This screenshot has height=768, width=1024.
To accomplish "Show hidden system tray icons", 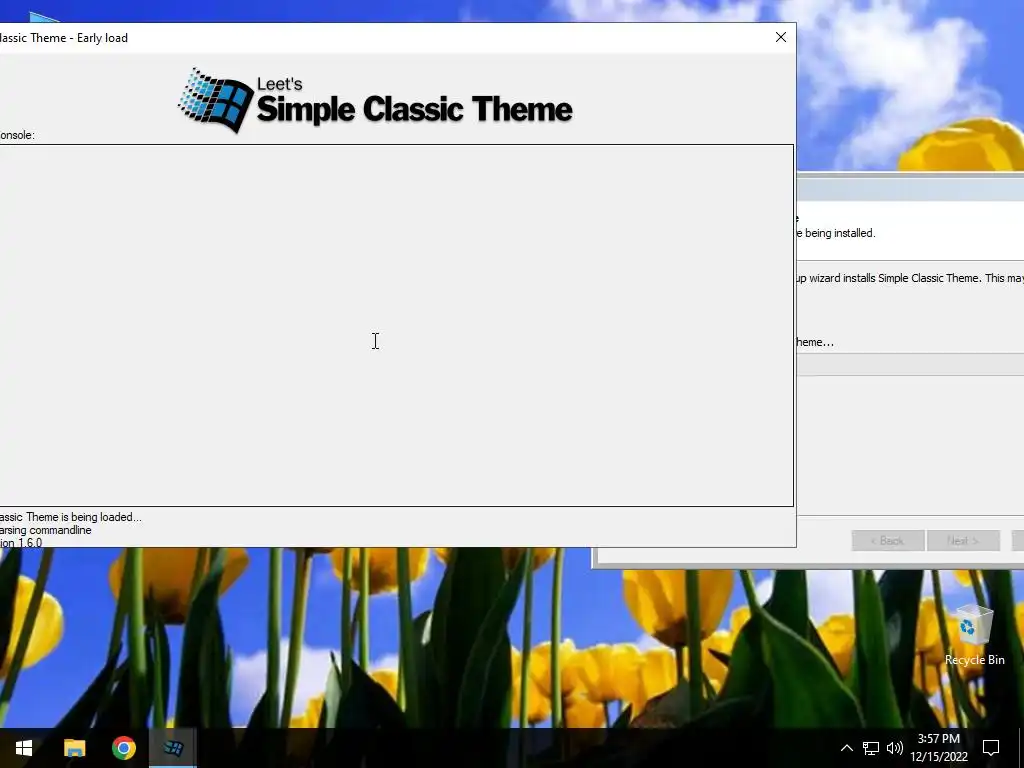I will (x=846, y=748).
